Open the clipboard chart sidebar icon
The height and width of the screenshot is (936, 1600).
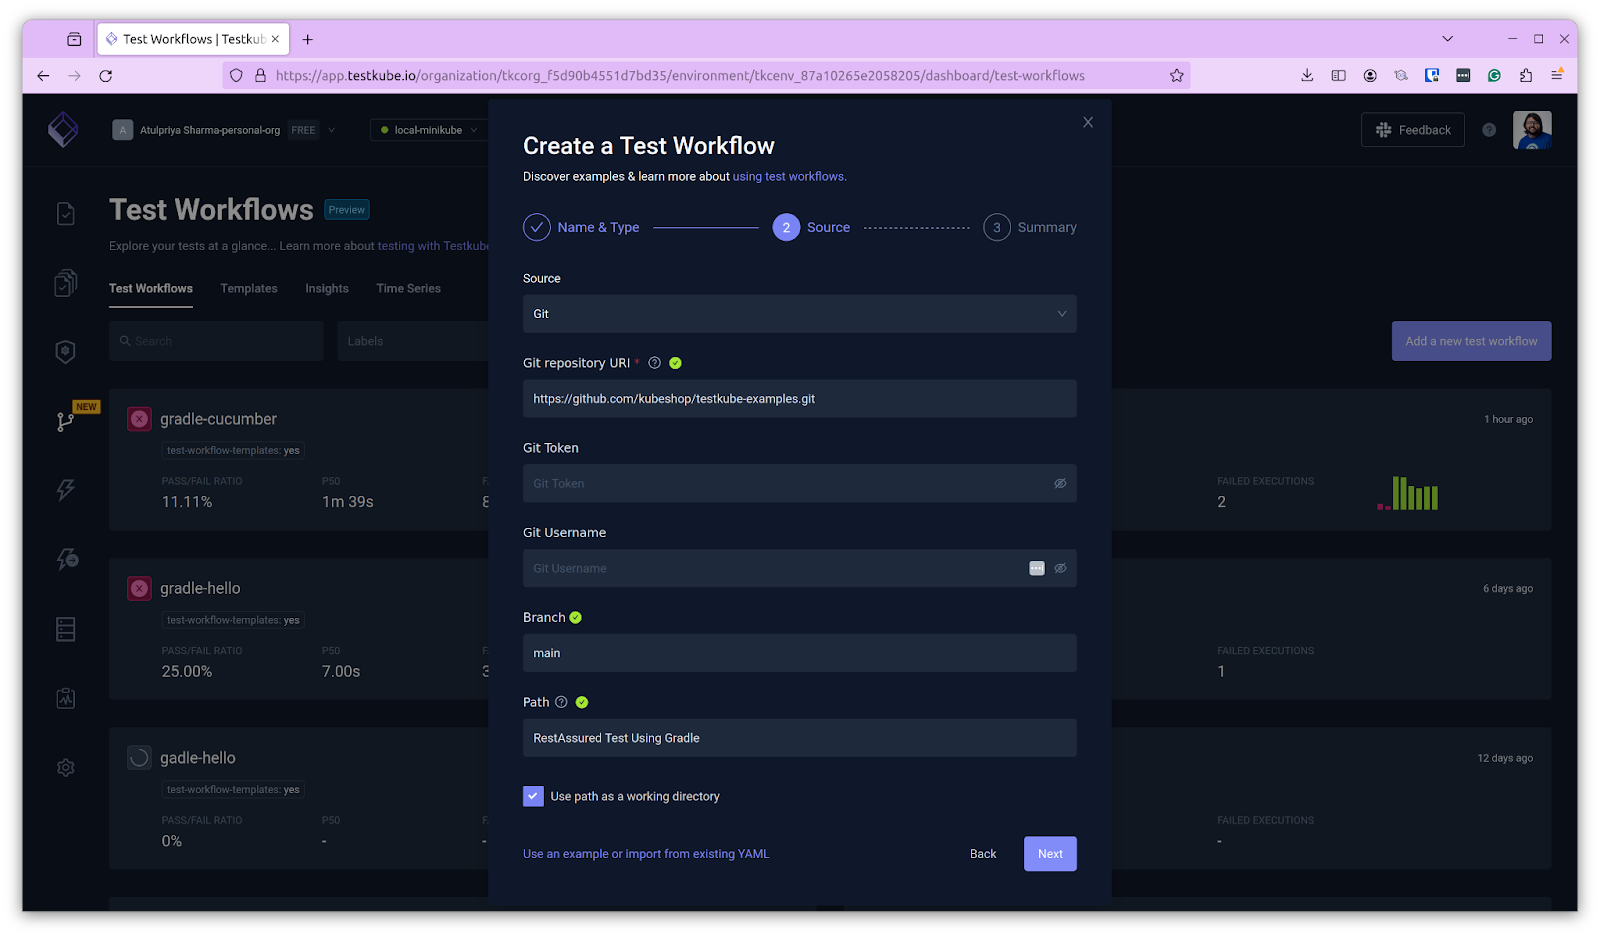pyautogui.click(x=66, y=698)
